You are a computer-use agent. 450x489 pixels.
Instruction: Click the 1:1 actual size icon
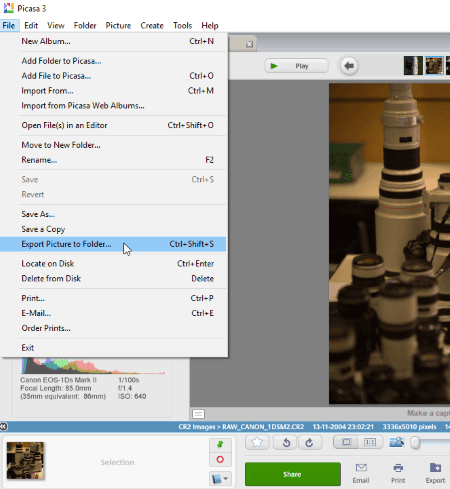point(370,442)
